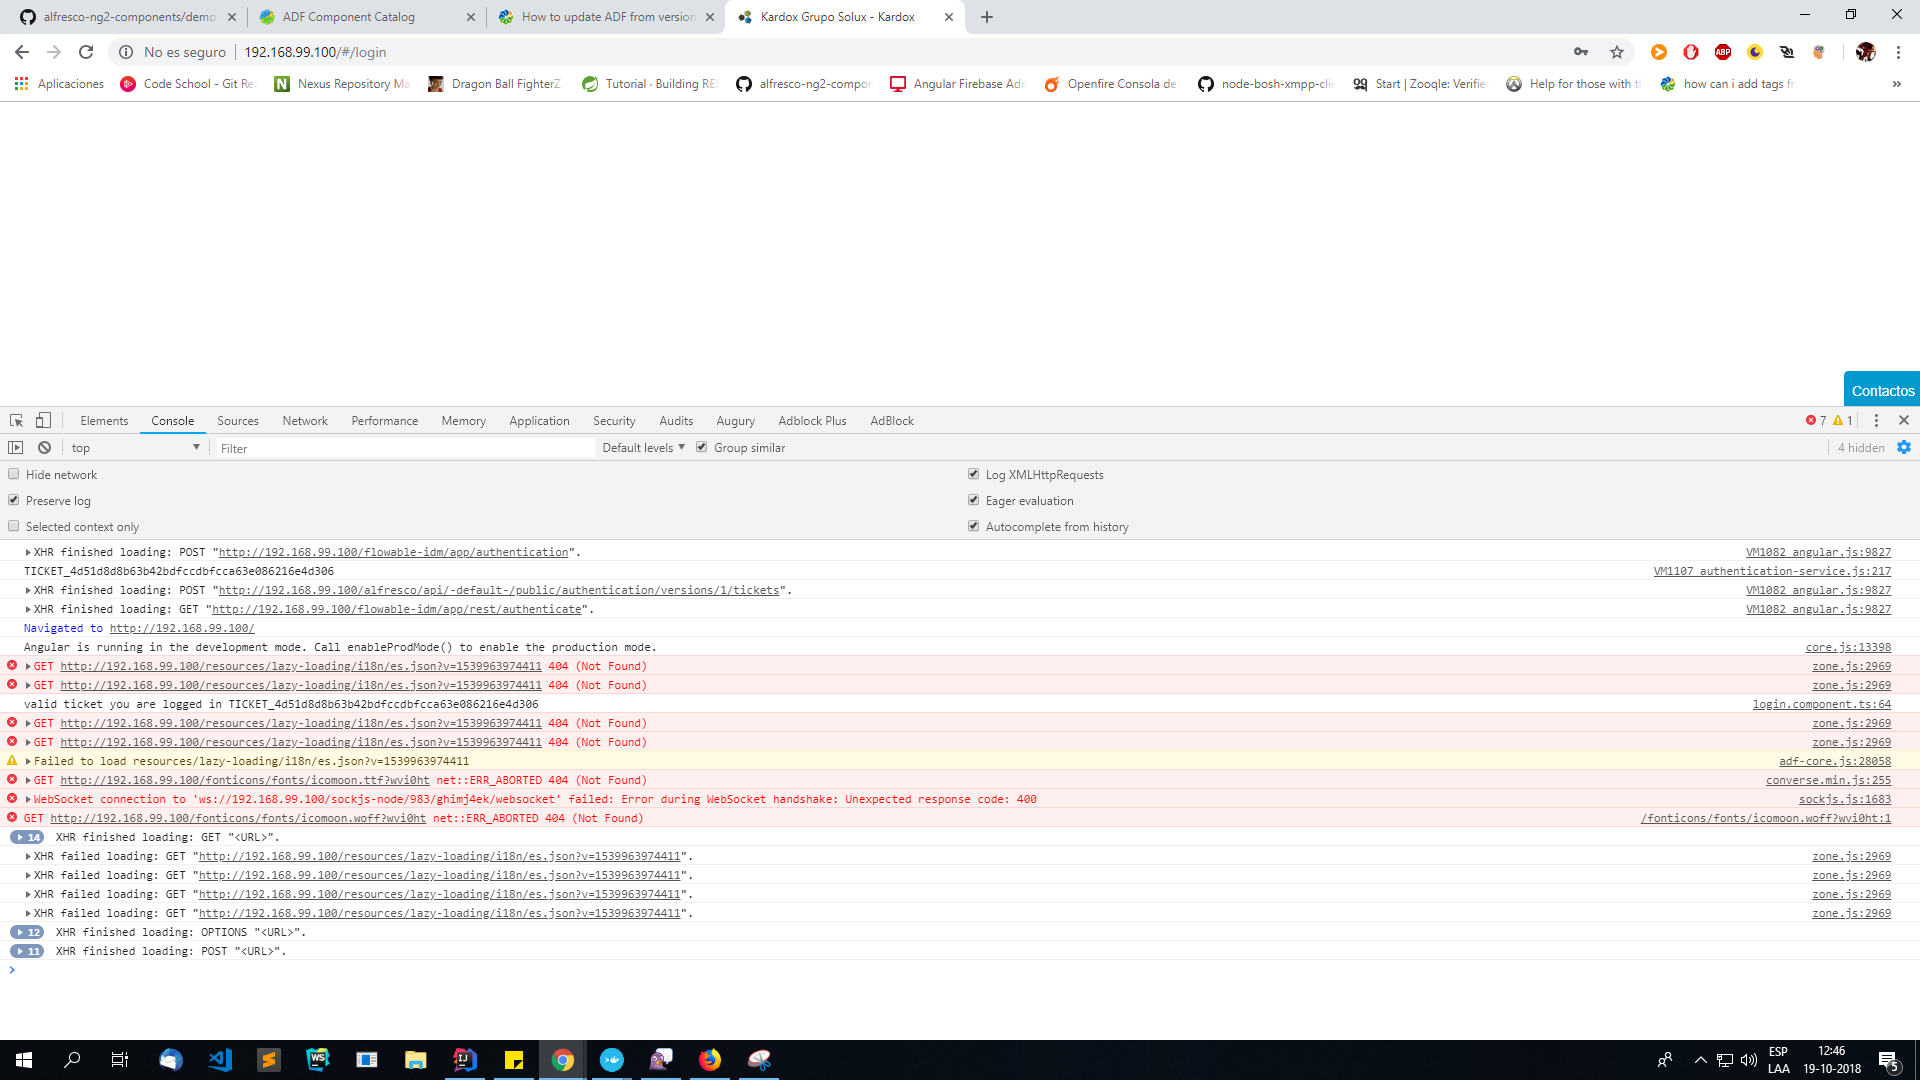Click the console prompt input line
The width and height of the screenshot is (1920, 1080).
[x=960, y=970]
